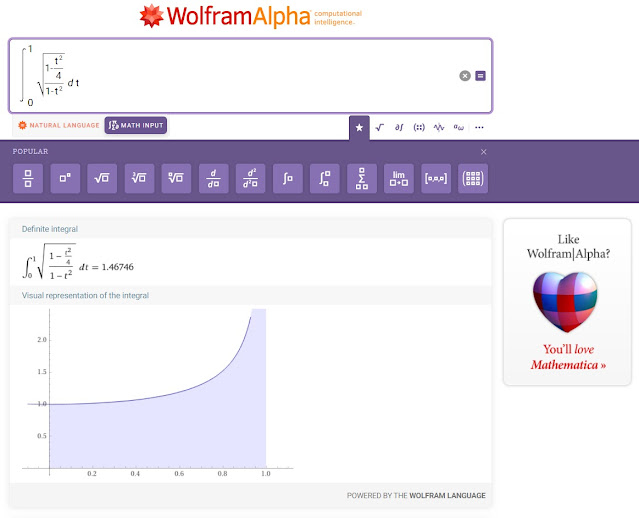Click the Wolfram Language footer link

[x=447, y=496]
